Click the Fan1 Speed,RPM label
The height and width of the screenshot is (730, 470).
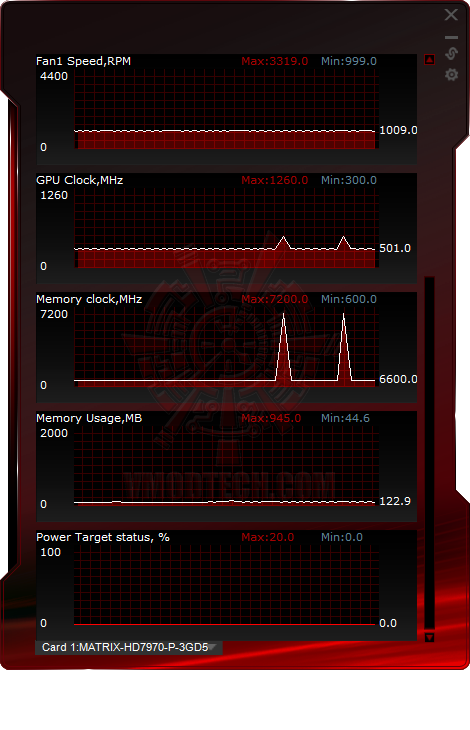[83, 61]
